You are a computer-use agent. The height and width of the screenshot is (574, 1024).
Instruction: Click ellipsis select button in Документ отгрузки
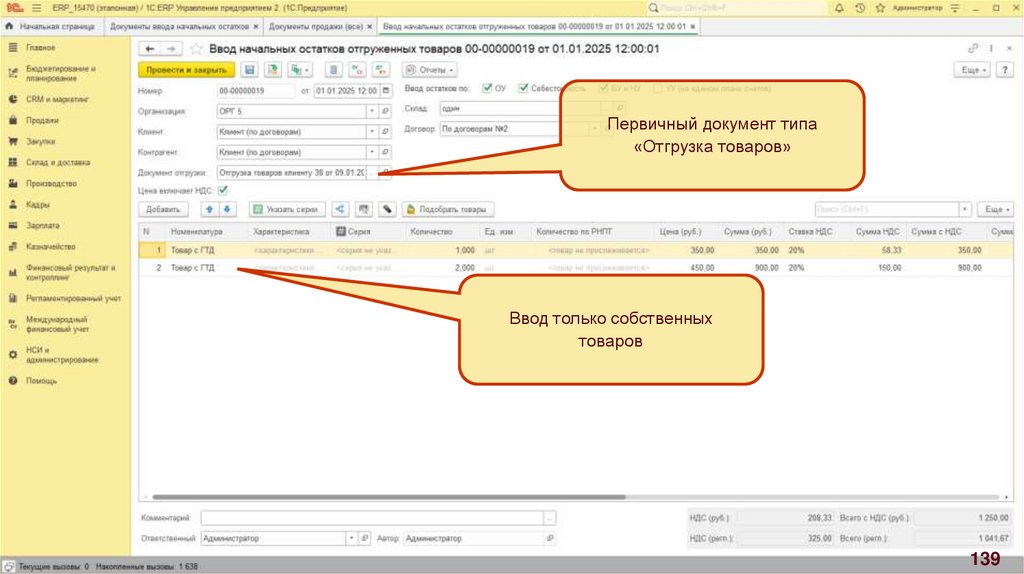point(372,173)
